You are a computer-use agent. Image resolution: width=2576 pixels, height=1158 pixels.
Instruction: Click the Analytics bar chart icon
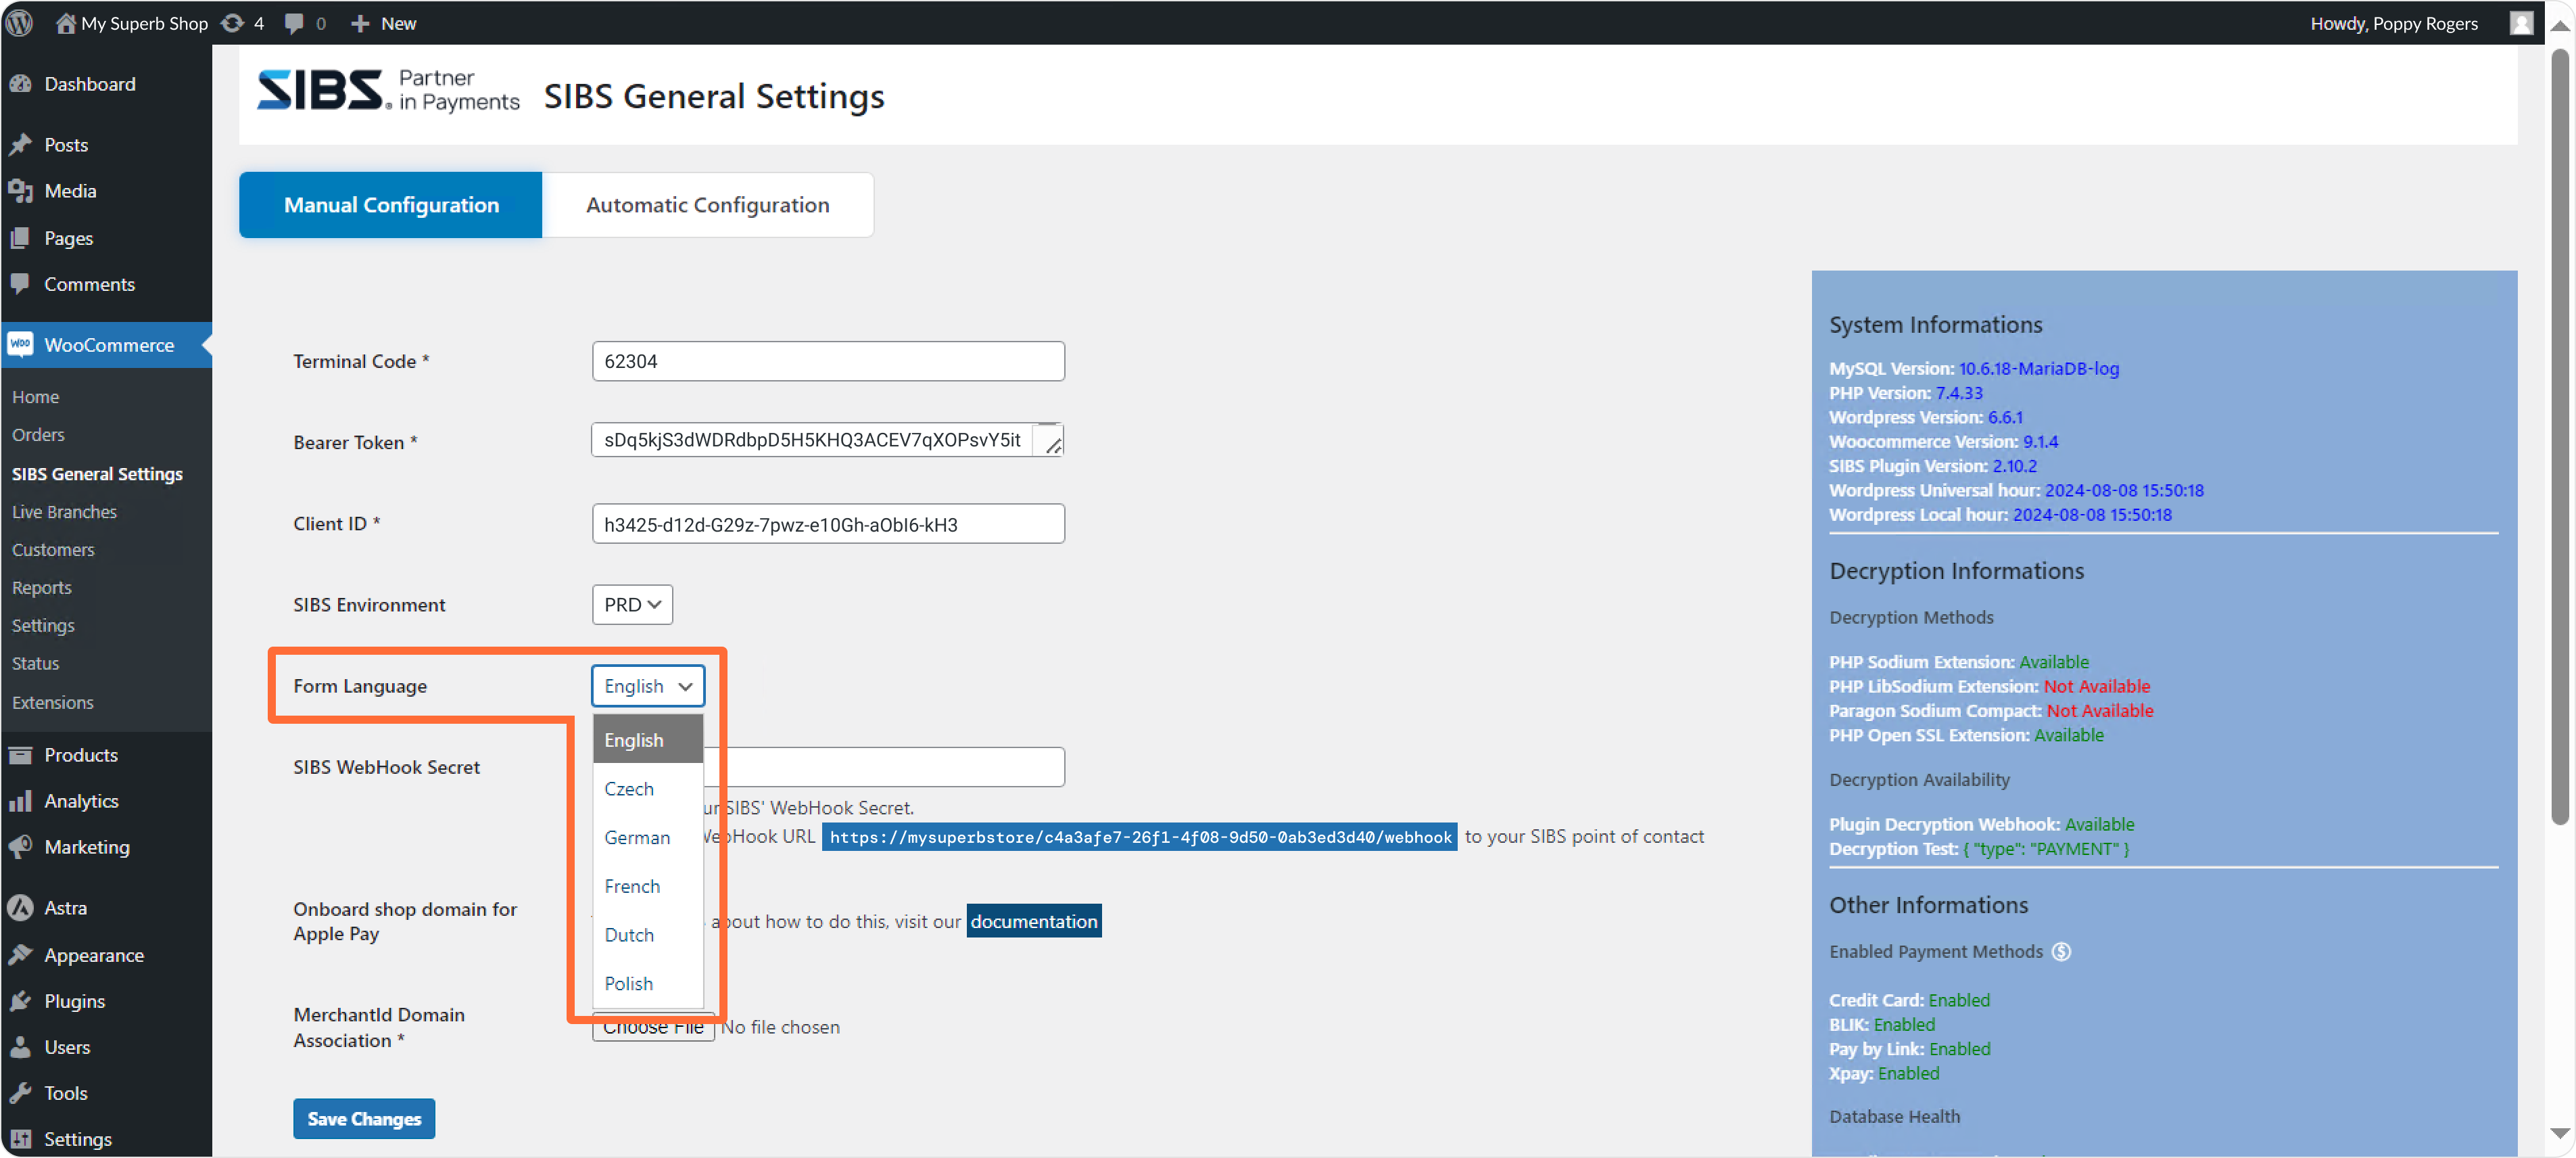coord(21,801)
